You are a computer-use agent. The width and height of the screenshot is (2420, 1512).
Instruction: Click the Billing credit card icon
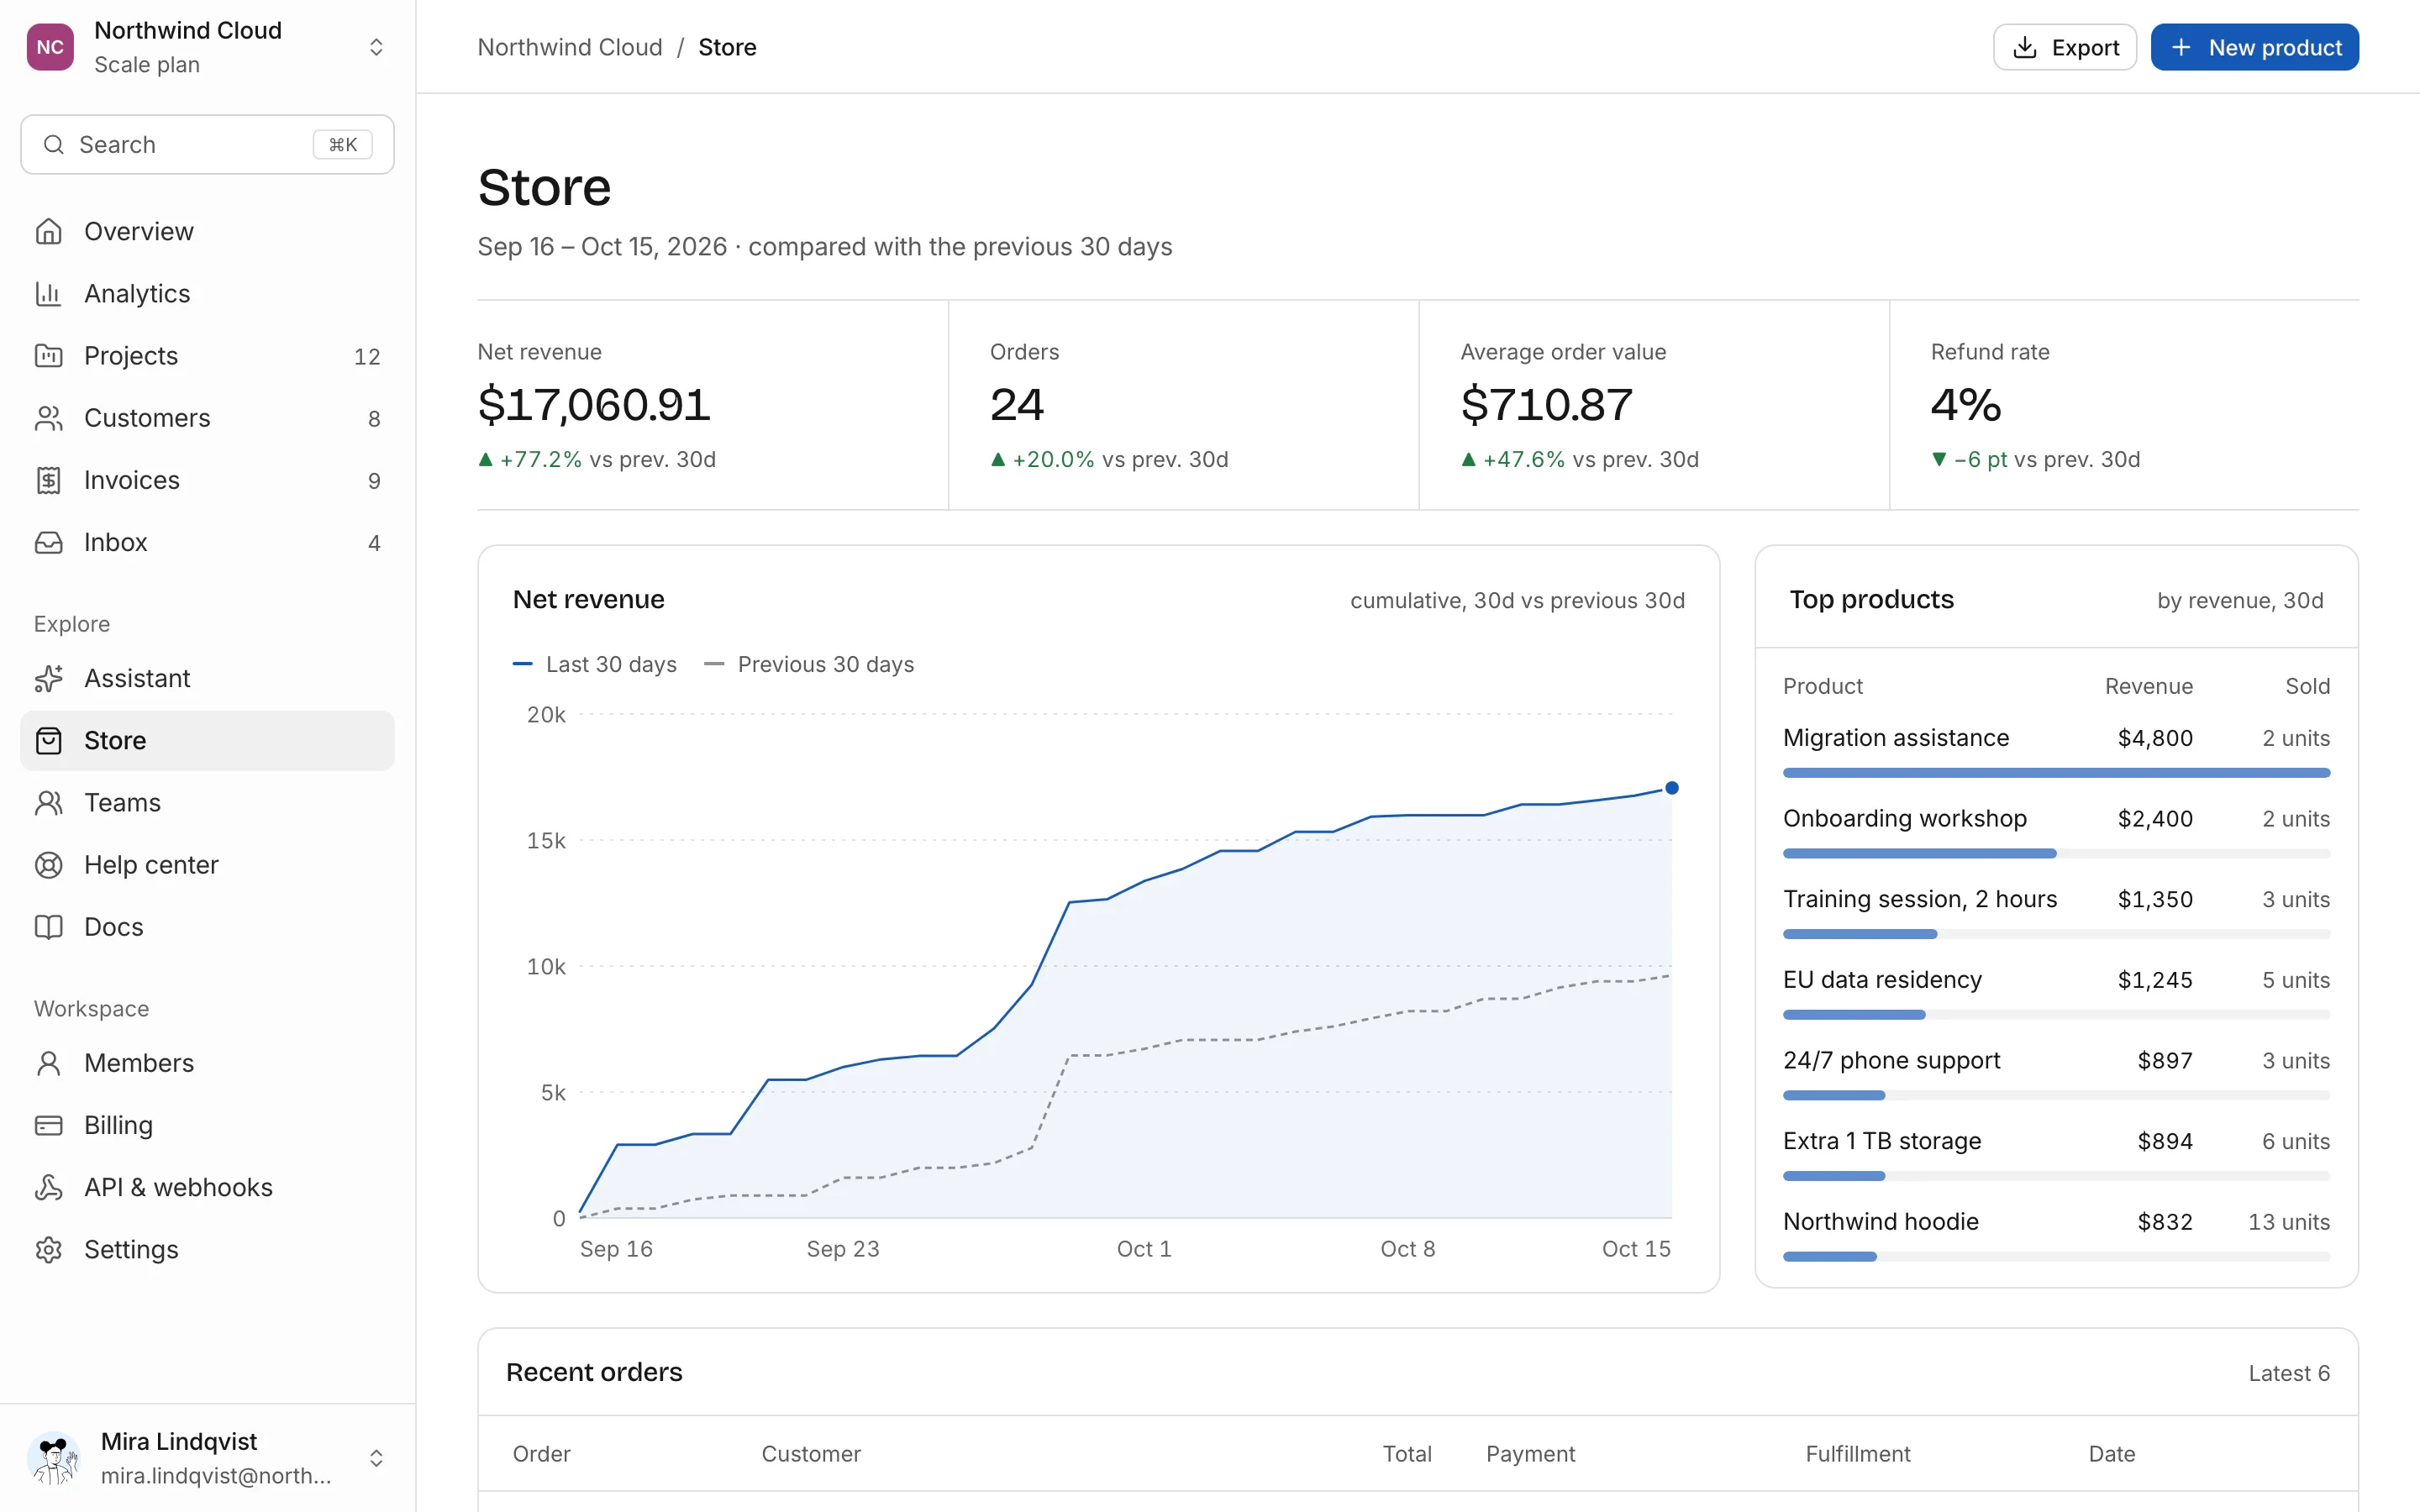click(49, 1125)
